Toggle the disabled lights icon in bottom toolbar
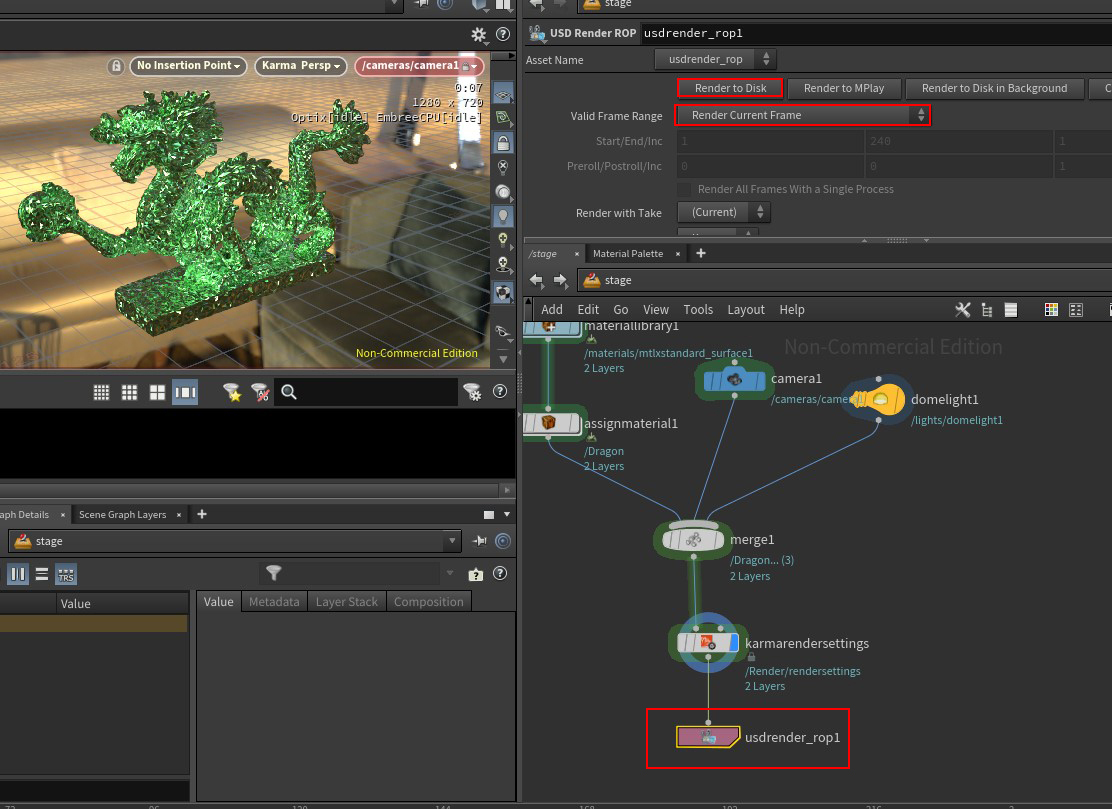 pos(260,391)
